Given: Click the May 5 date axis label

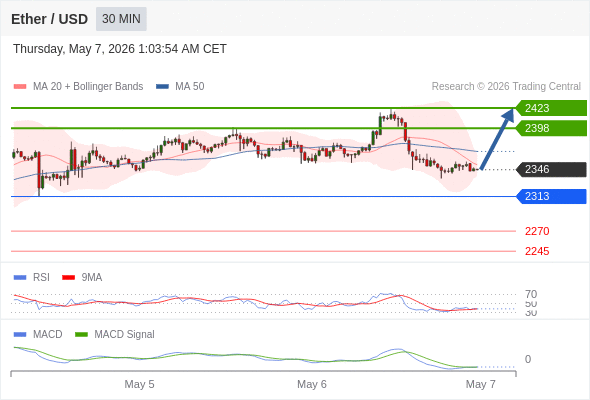Looking at the screenshot, I should point(139,384).
